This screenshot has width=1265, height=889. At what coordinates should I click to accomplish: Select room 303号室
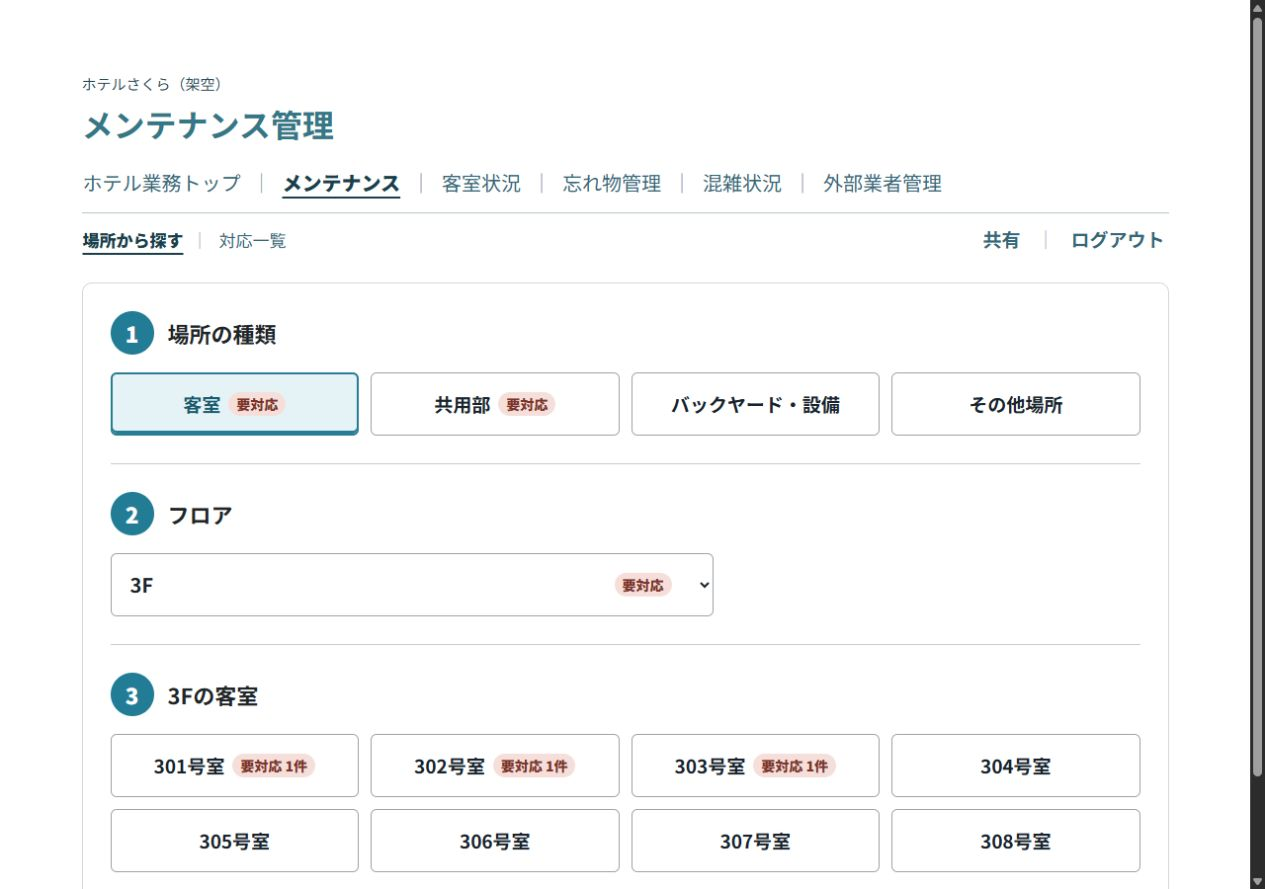(x=755, y=766)
